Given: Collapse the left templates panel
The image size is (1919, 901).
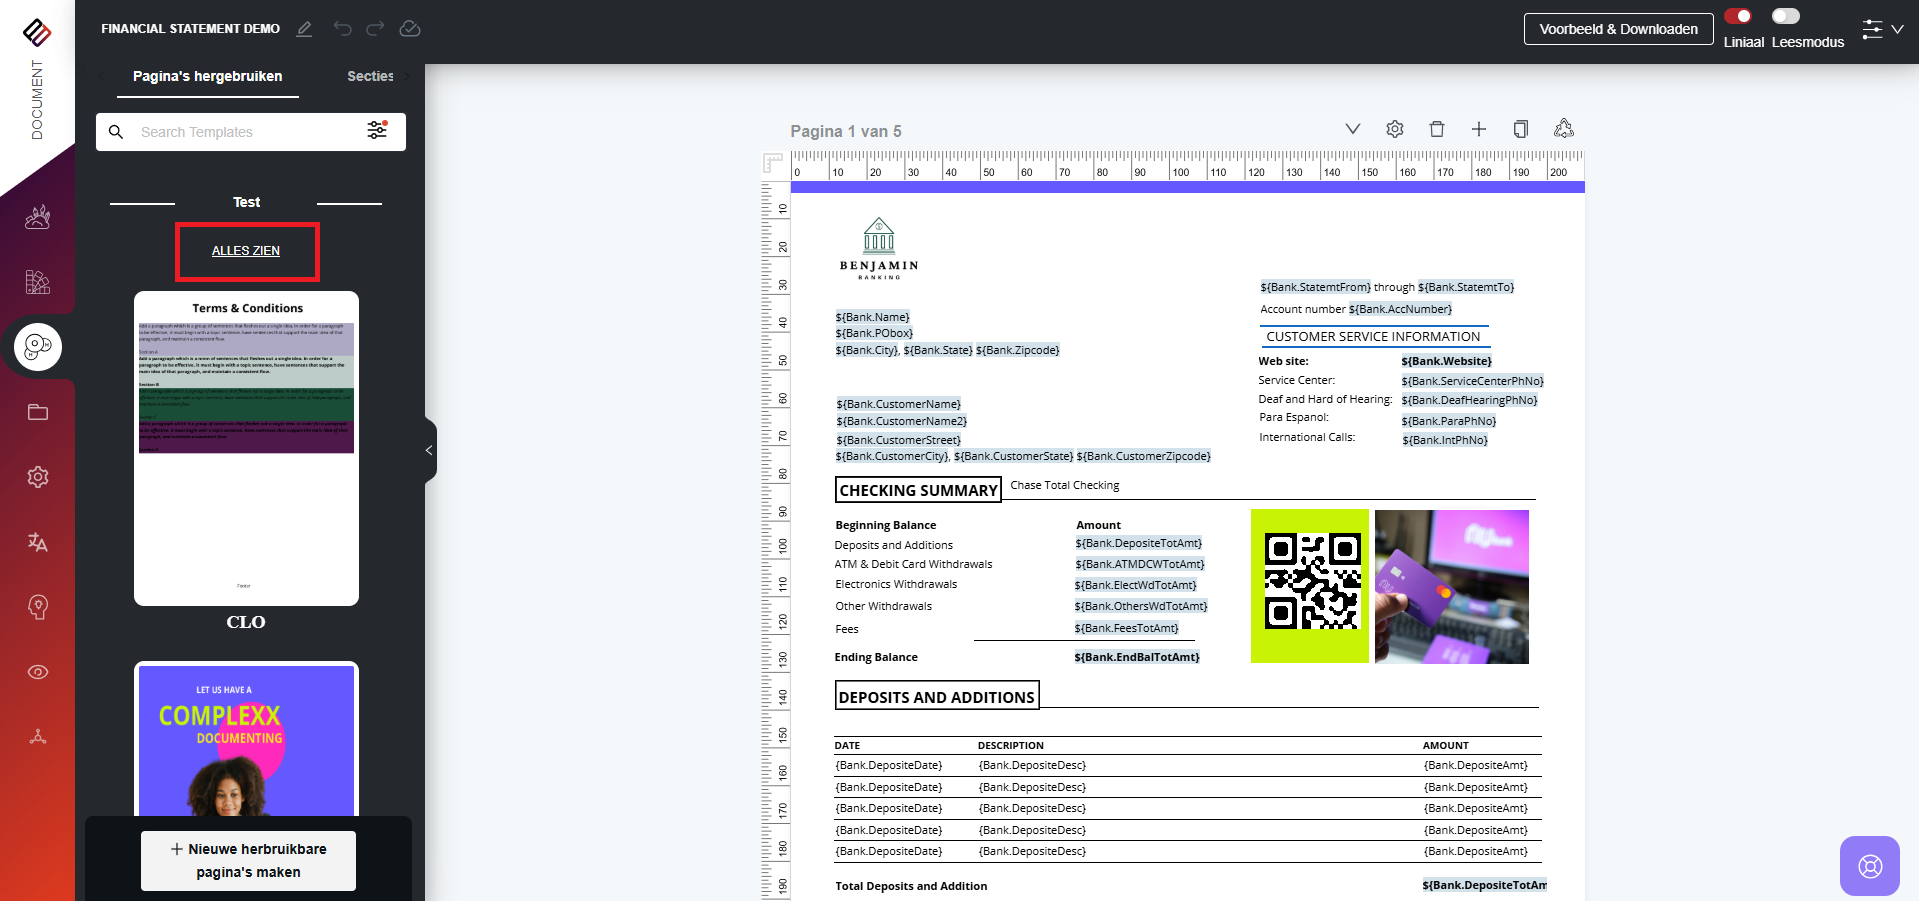Looking at the screenshot, I should coord(430,450).
